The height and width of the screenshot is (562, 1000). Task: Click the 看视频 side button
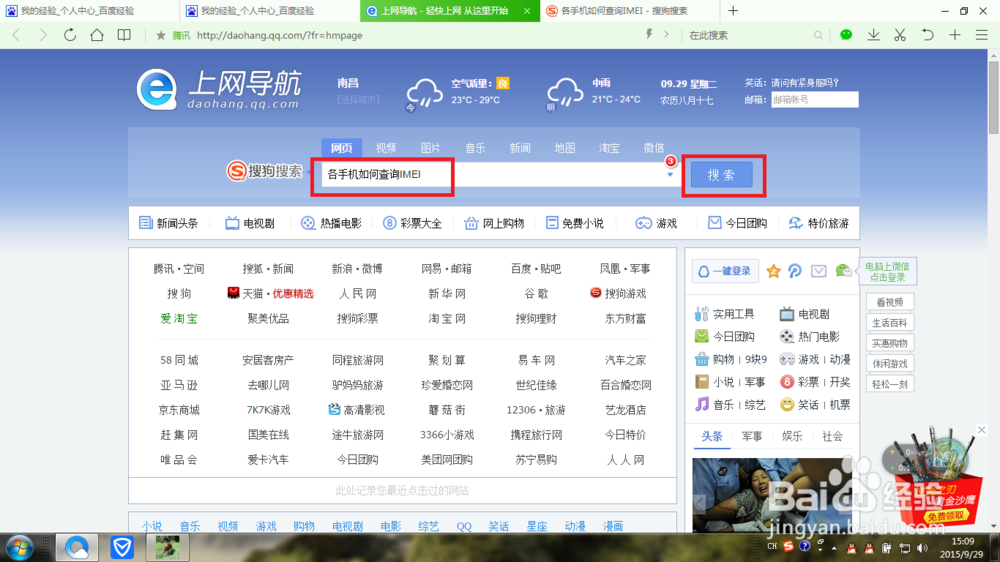pyautogui.click(x=890, y=302)
